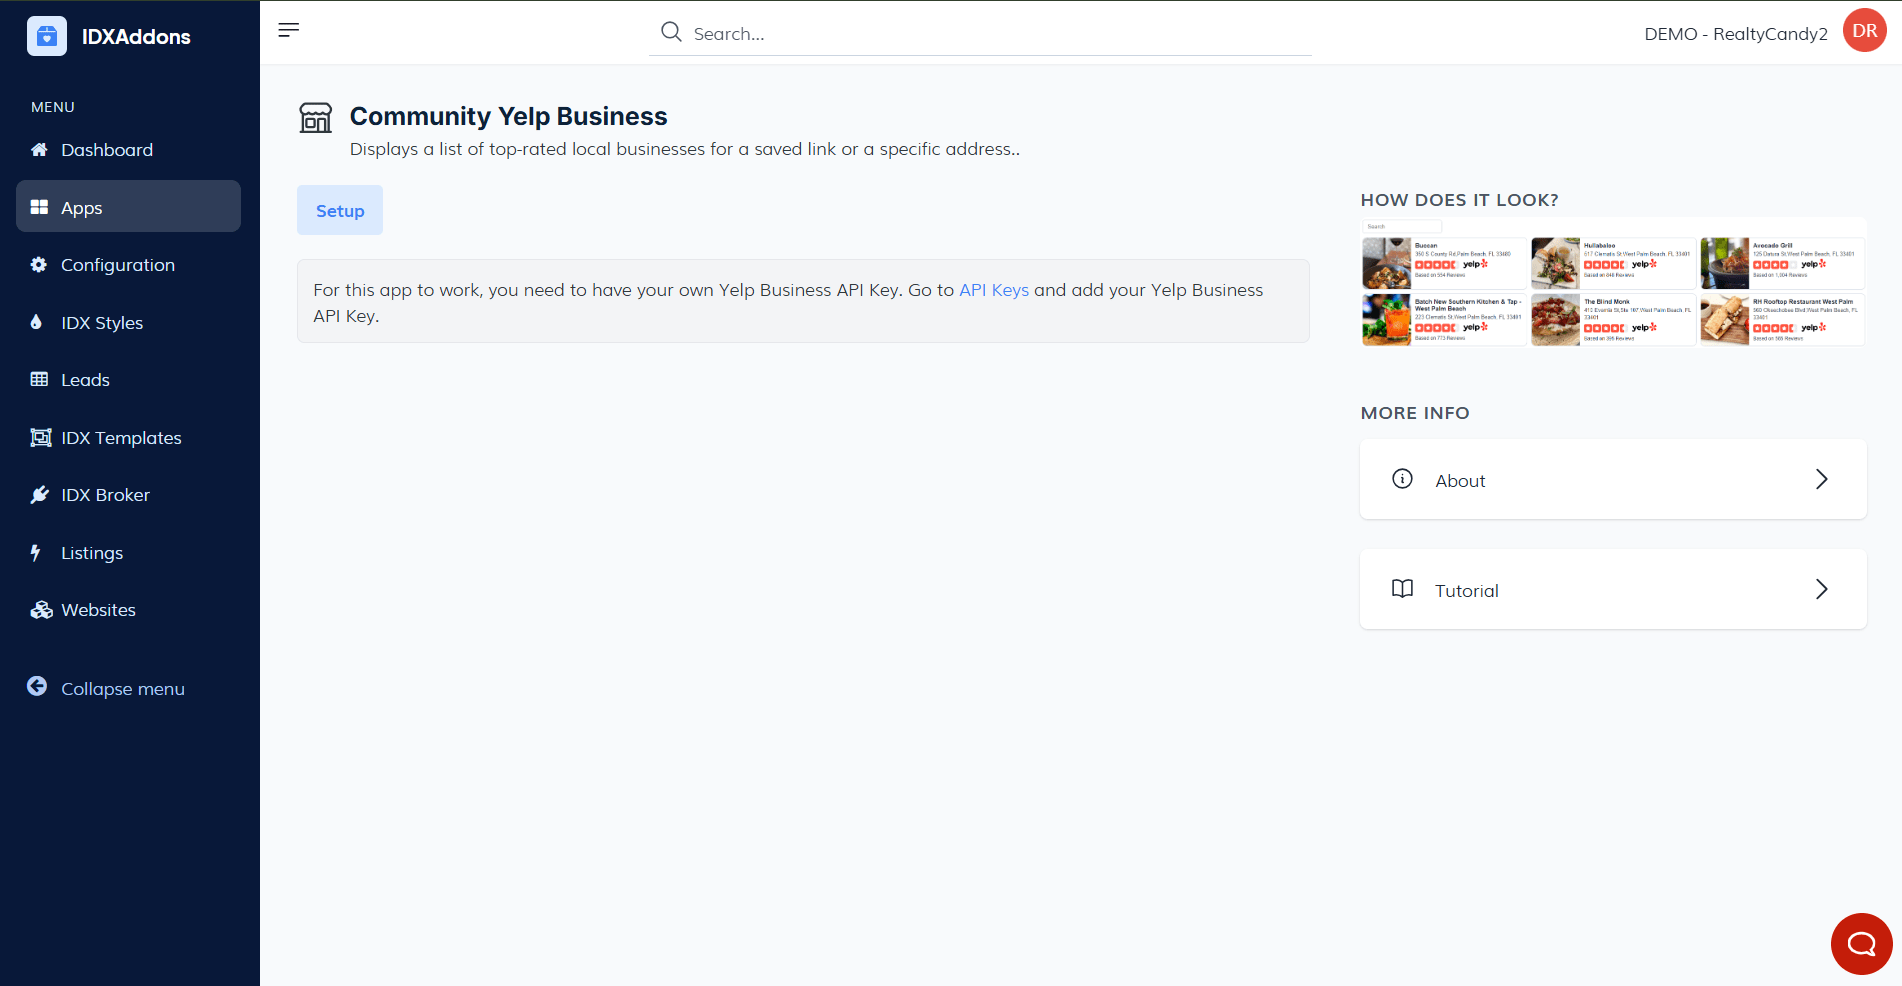Open the Leads menu item
The height and width of the screenshot is (986, 1902).
click(85, 380)
